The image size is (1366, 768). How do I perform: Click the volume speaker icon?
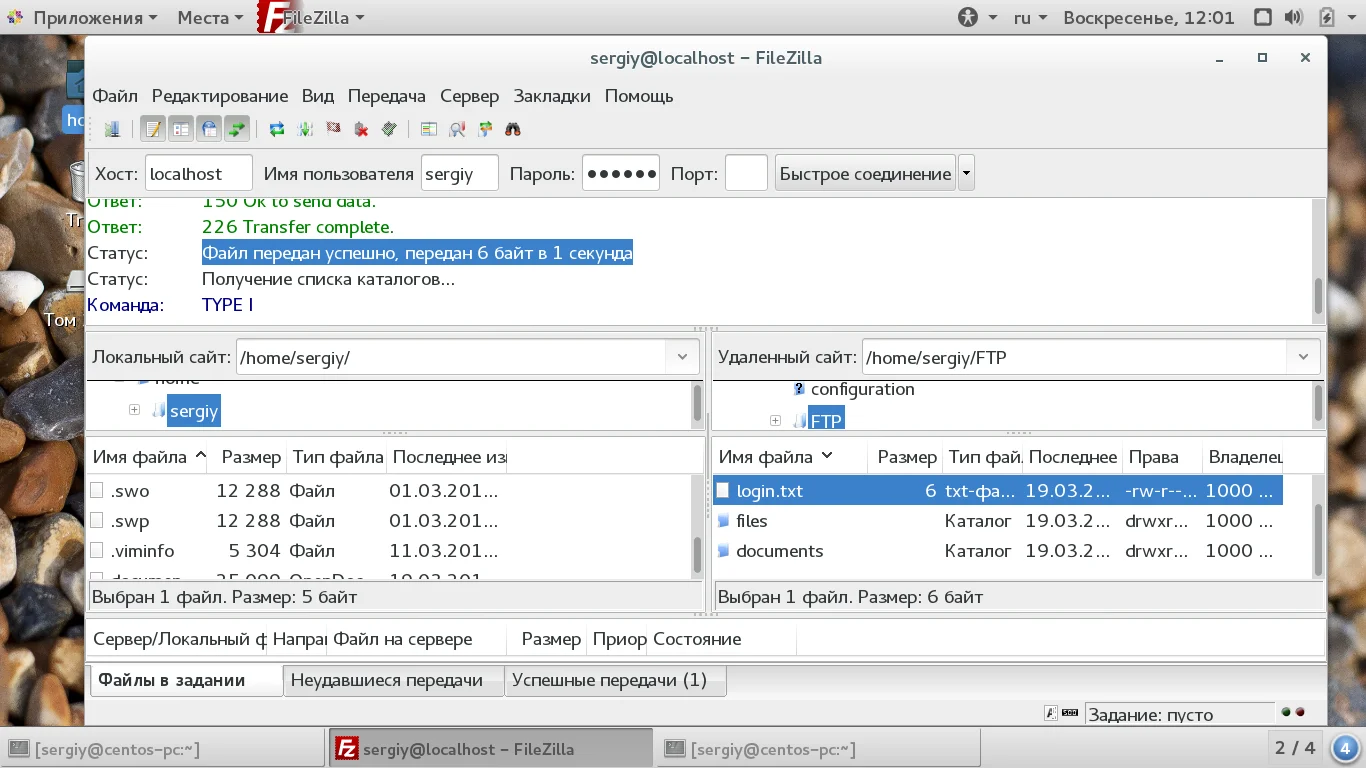point(1295,17)
